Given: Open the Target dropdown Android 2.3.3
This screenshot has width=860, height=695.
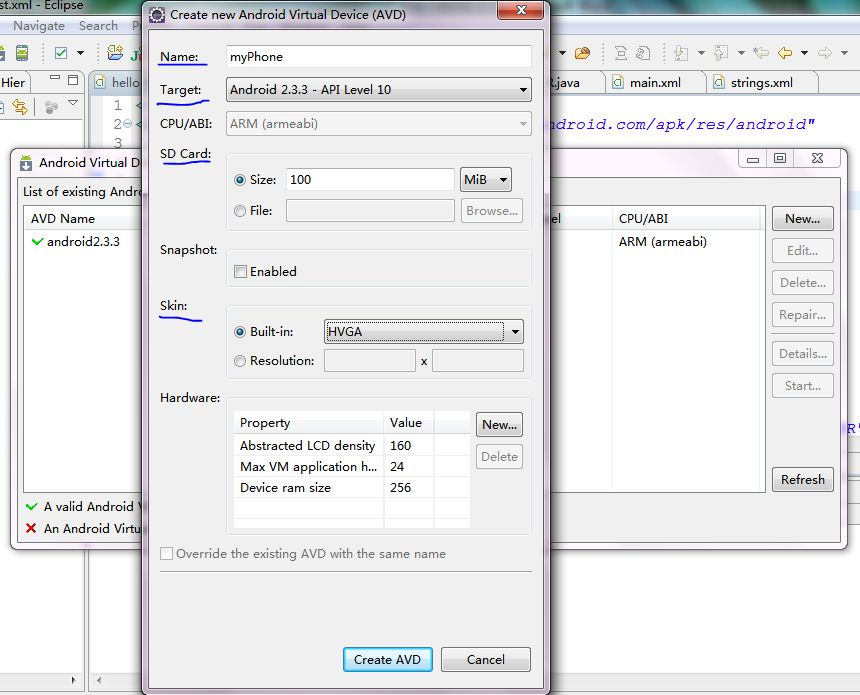Looking at the screenshot, I should point(378,89).
